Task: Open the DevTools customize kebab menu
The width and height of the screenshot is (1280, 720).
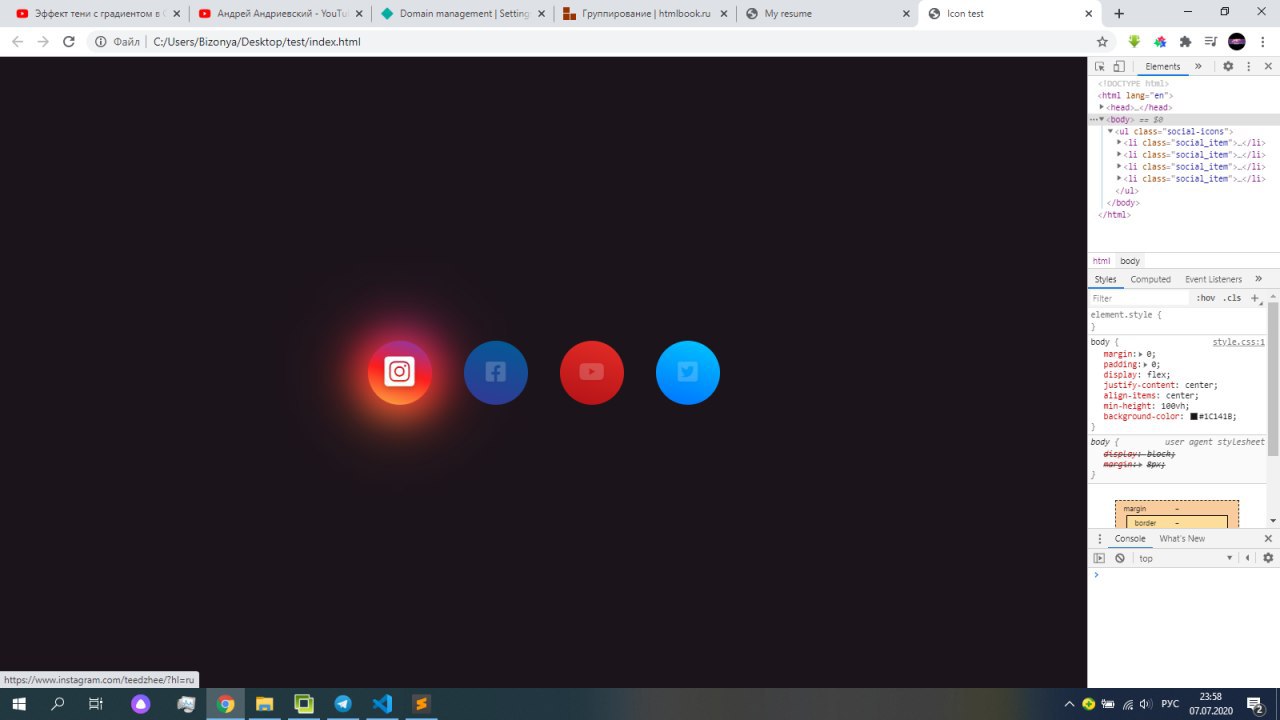Action: tap(1249, 66)
